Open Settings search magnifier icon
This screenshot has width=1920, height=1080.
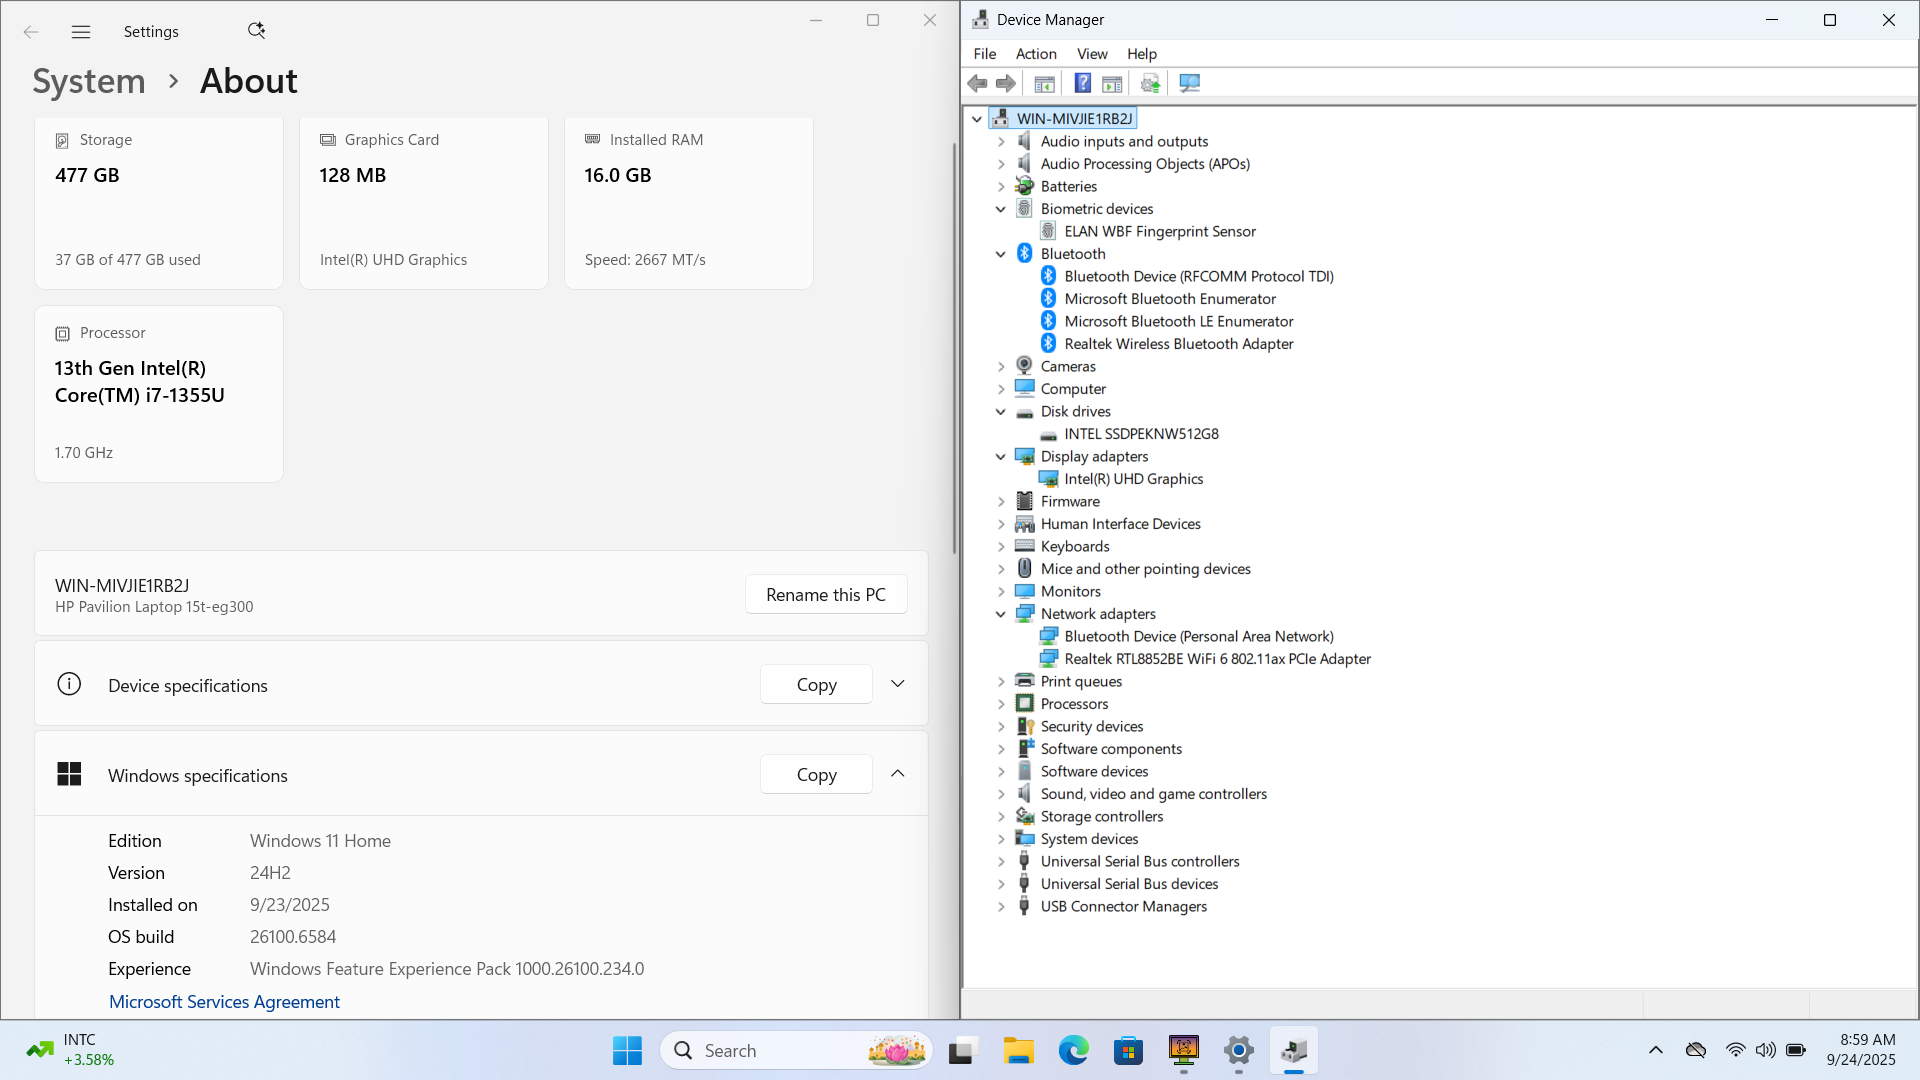256,31
